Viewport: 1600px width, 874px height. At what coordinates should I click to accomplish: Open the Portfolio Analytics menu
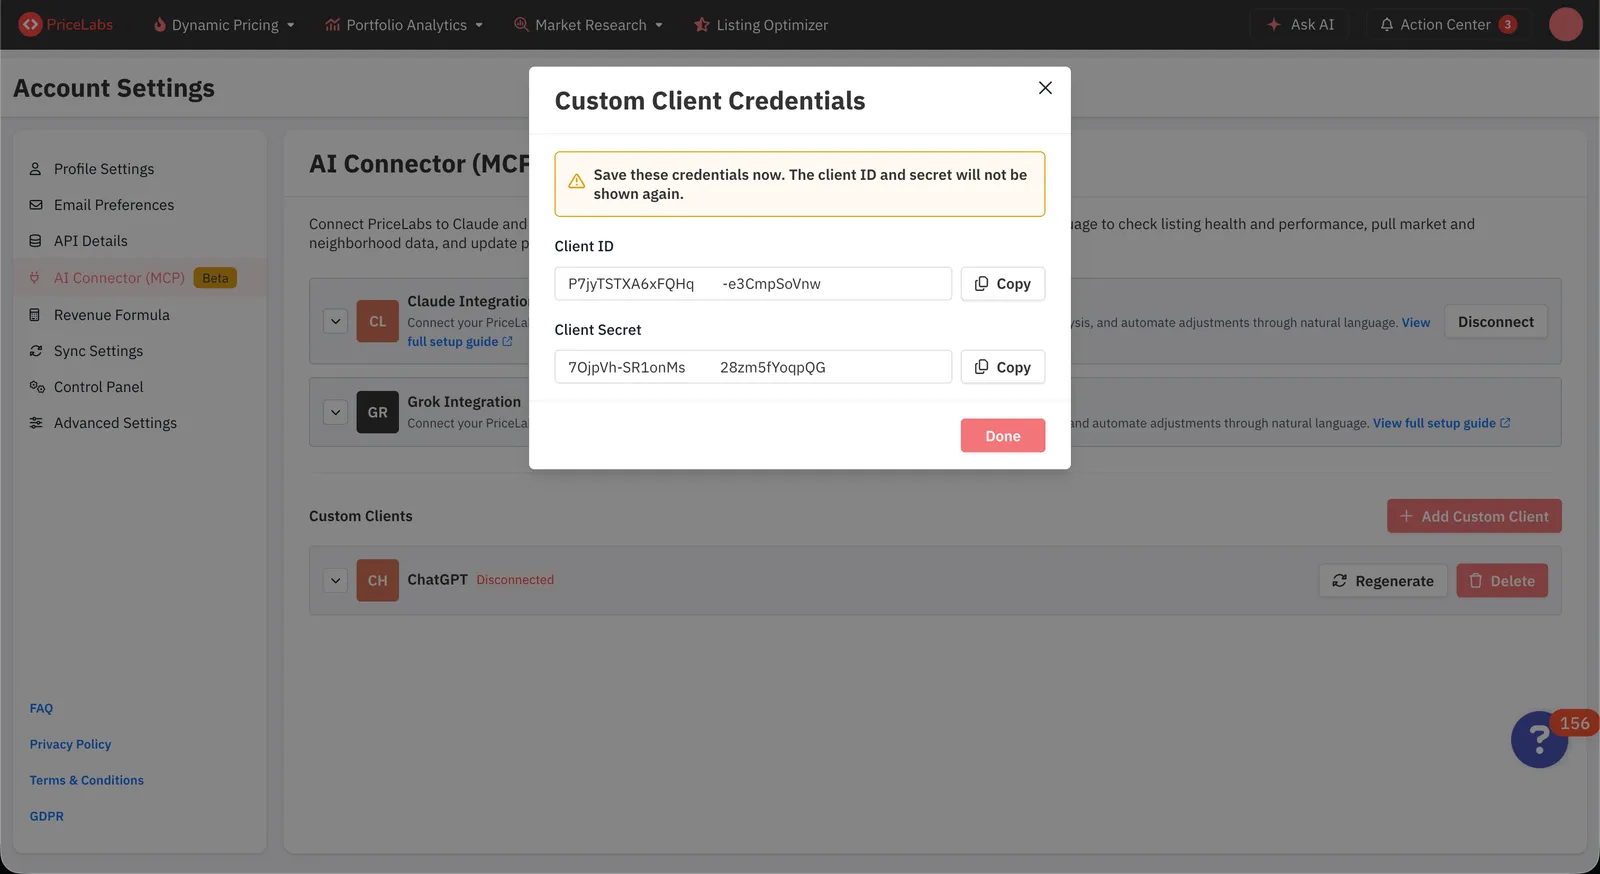pos(404,25)
